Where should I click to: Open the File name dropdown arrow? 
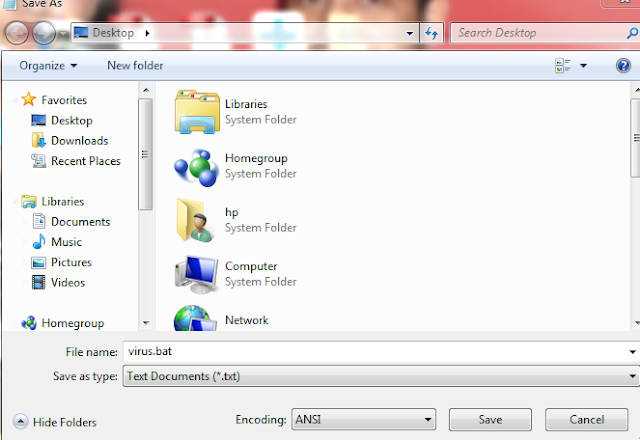click(x=632, y=352)
